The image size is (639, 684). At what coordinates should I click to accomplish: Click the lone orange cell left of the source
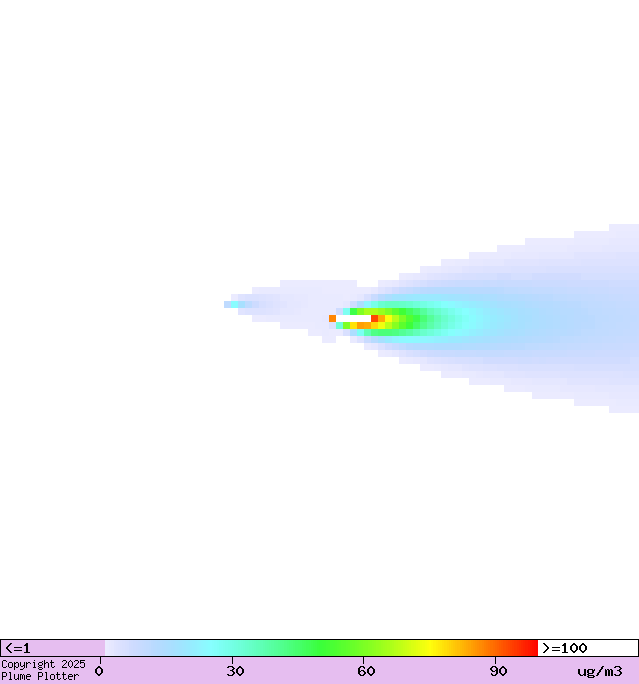332,318
